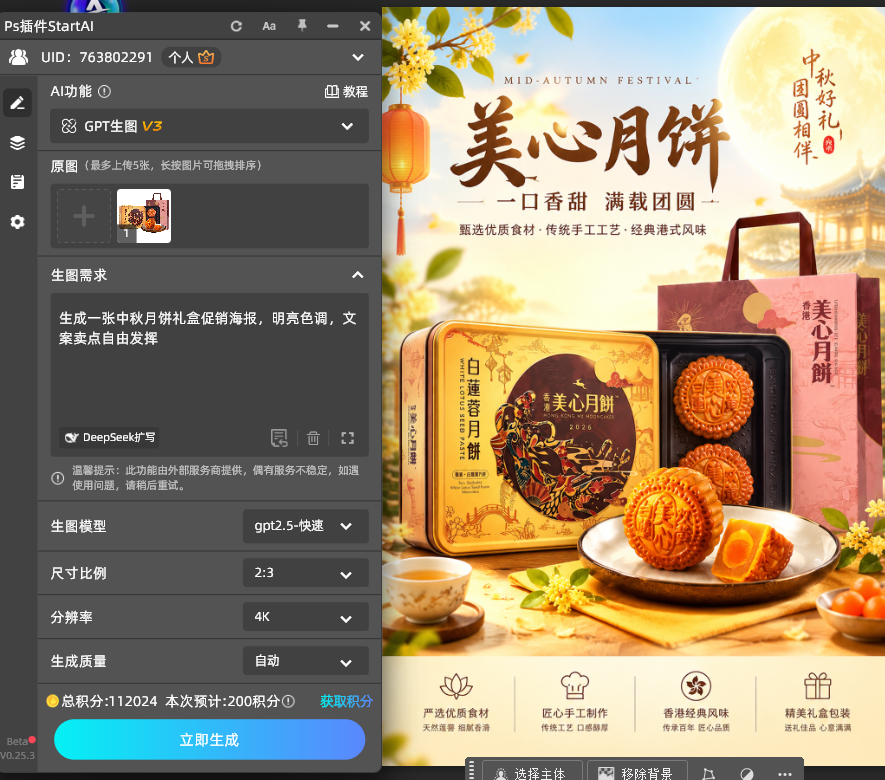Open the saved records sidebar icon

[x=17, y=182]
